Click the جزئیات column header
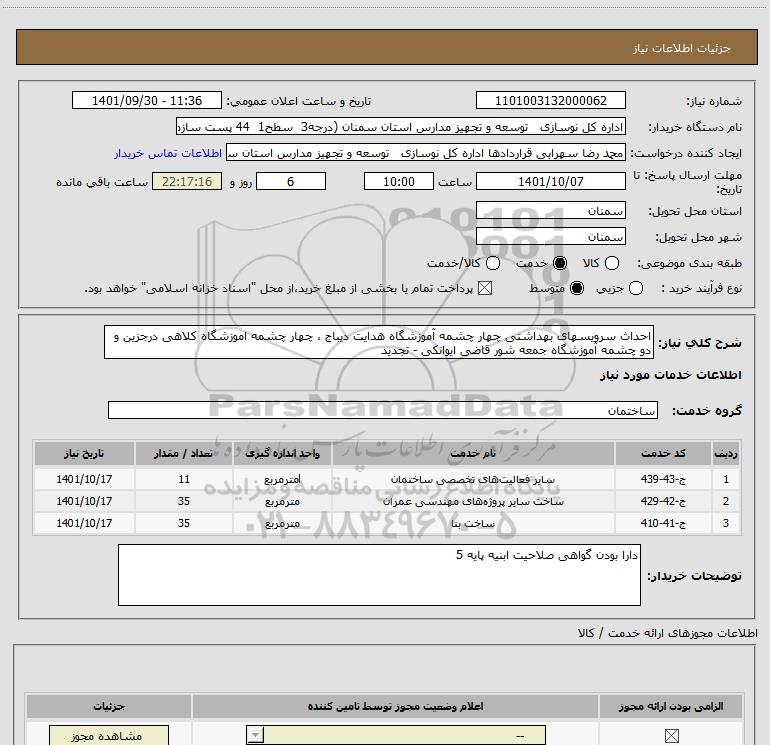The image size is (770, 745). [x=109, y=706]
